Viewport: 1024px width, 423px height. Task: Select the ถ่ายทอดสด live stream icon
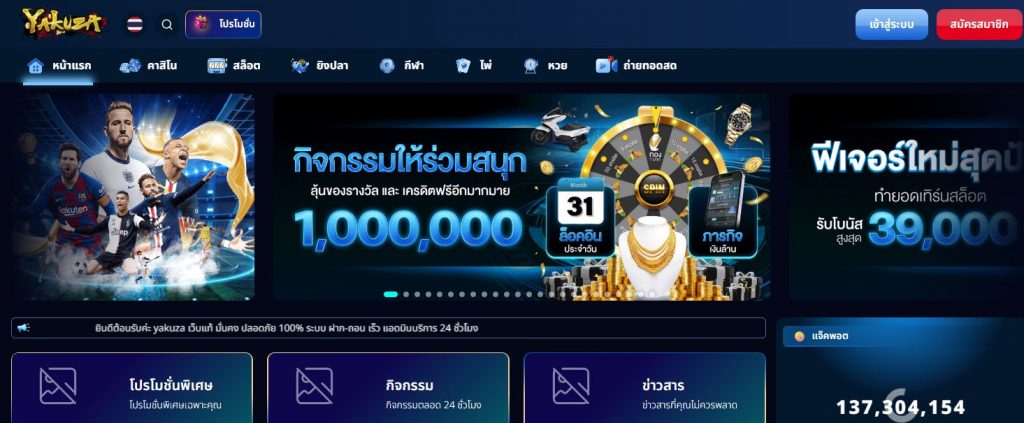pos(606,65)
